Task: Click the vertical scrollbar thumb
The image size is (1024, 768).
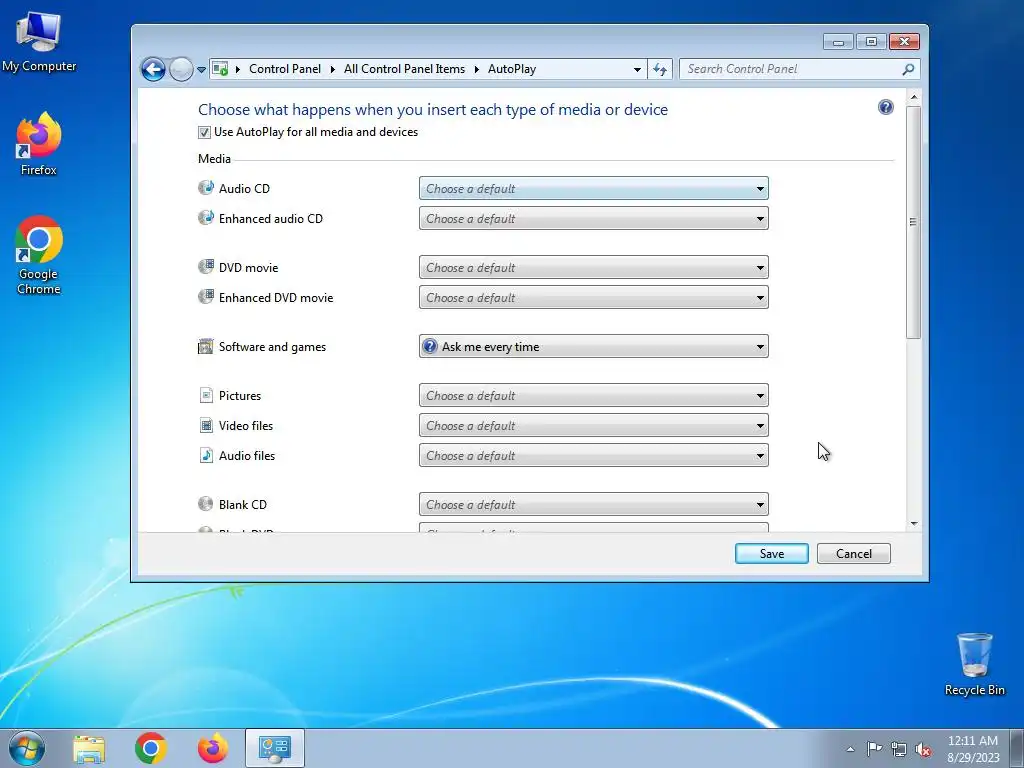Action: 914,222
